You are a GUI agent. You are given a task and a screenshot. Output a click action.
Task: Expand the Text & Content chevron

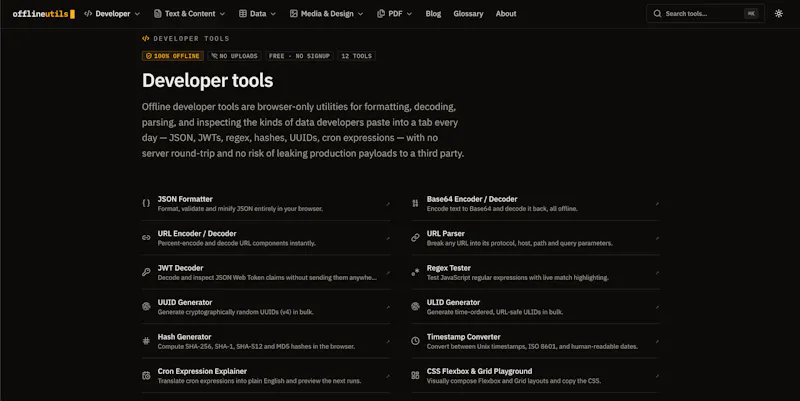tap(222, 14)
